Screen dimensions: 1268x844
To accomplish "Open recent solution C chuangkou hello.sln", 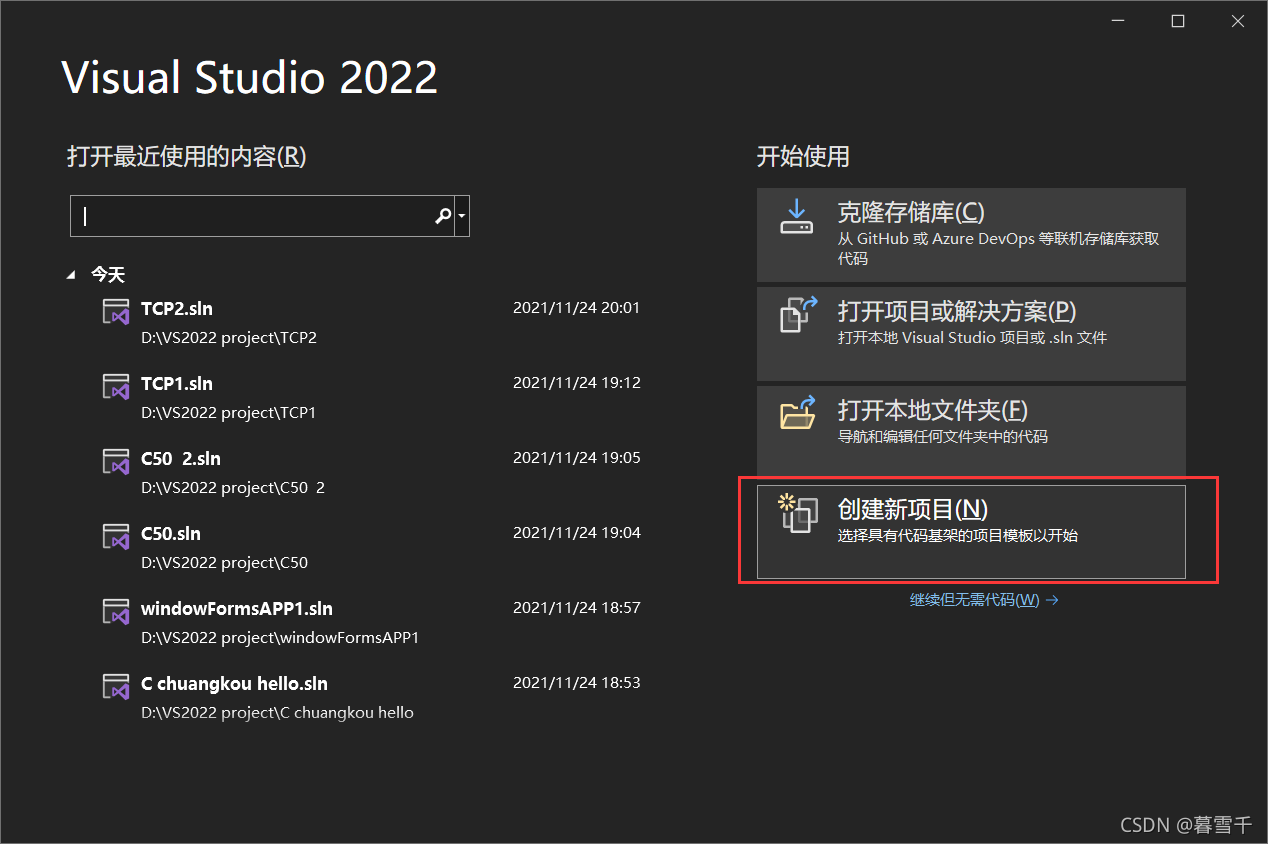I will 234,683.
